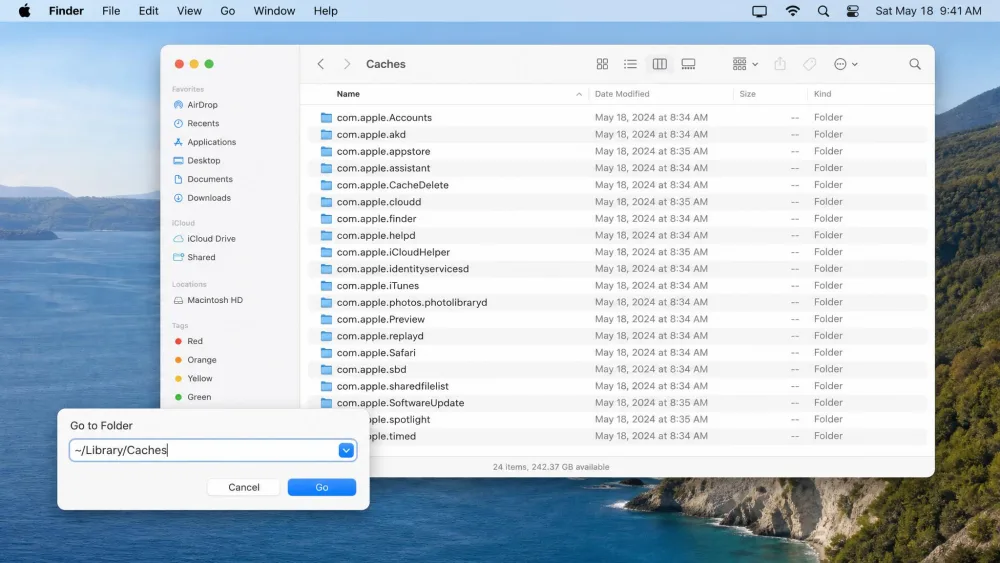Select the com.apple.SoftwareUpdate folder
This screenshot has width=1000, height=563.
click(x=617, y=403)
